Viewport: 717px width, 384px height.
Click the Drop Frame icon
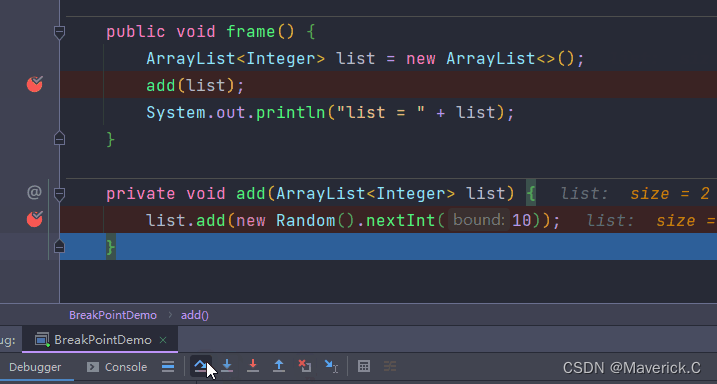point(305,366)
